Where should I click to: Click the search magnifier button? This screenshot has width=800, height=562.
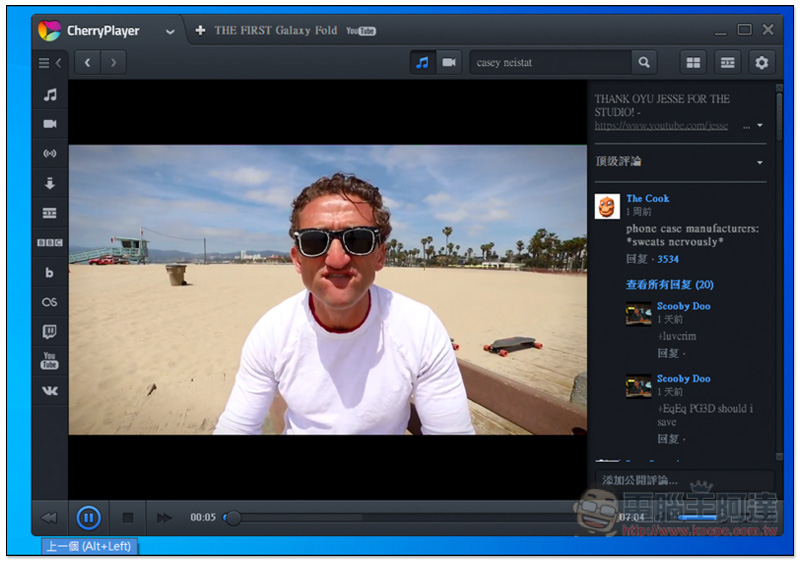(645, 63)
